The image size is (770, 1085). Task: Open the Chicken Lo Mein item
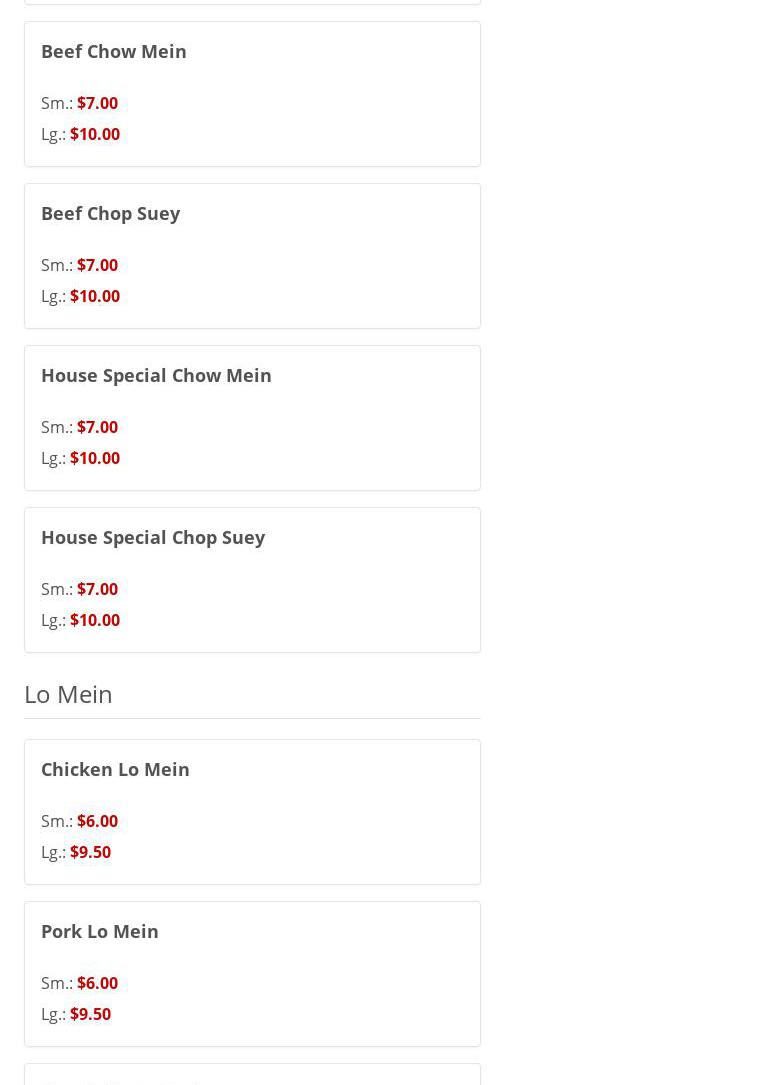(115, 769)
